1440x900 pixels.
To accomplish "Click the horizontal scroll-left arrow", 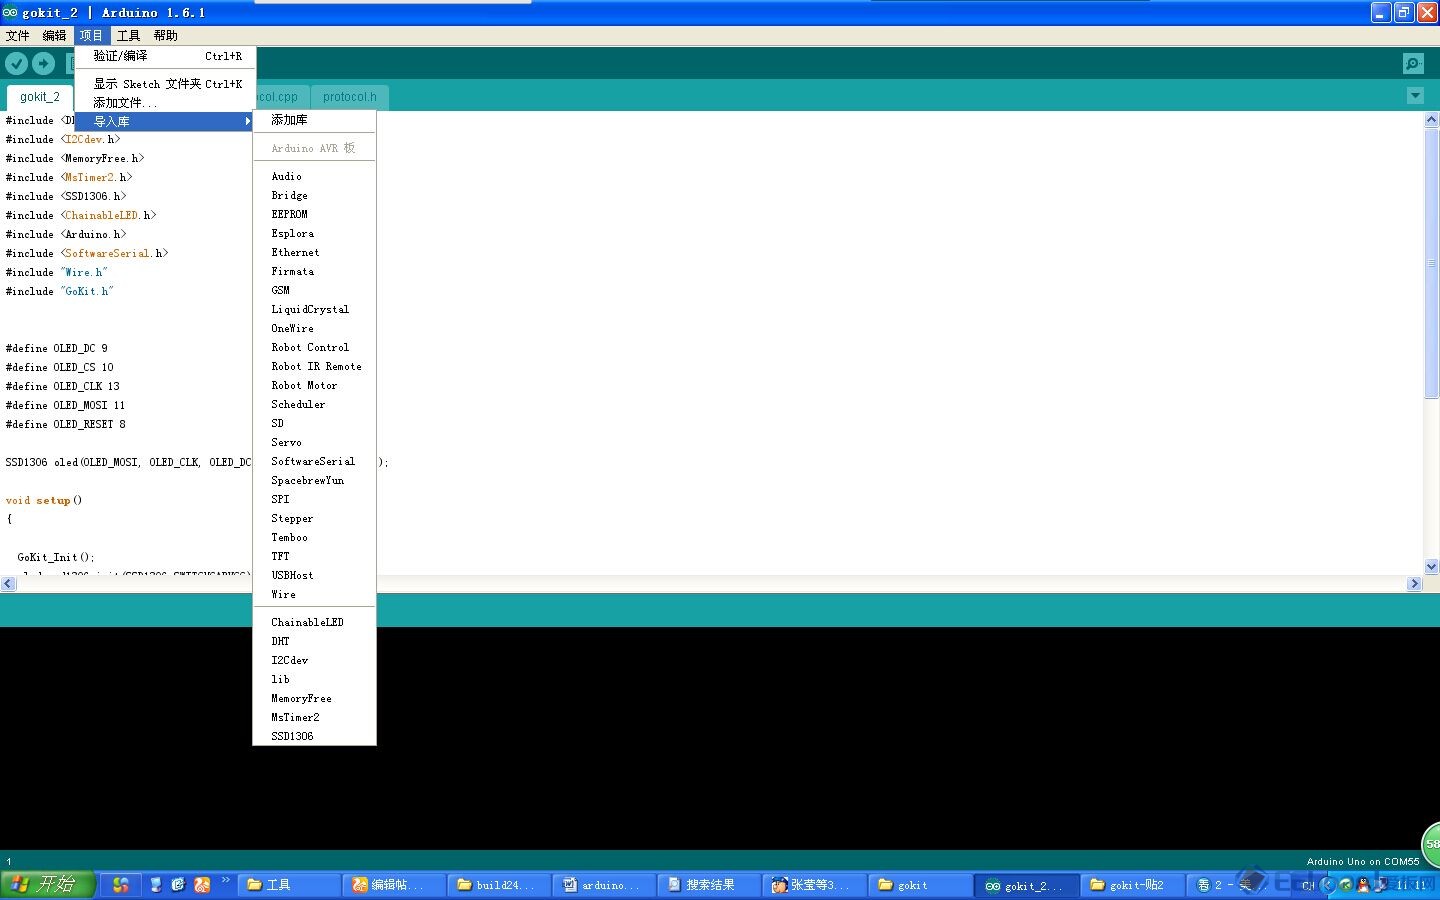I will coord(8,583).
